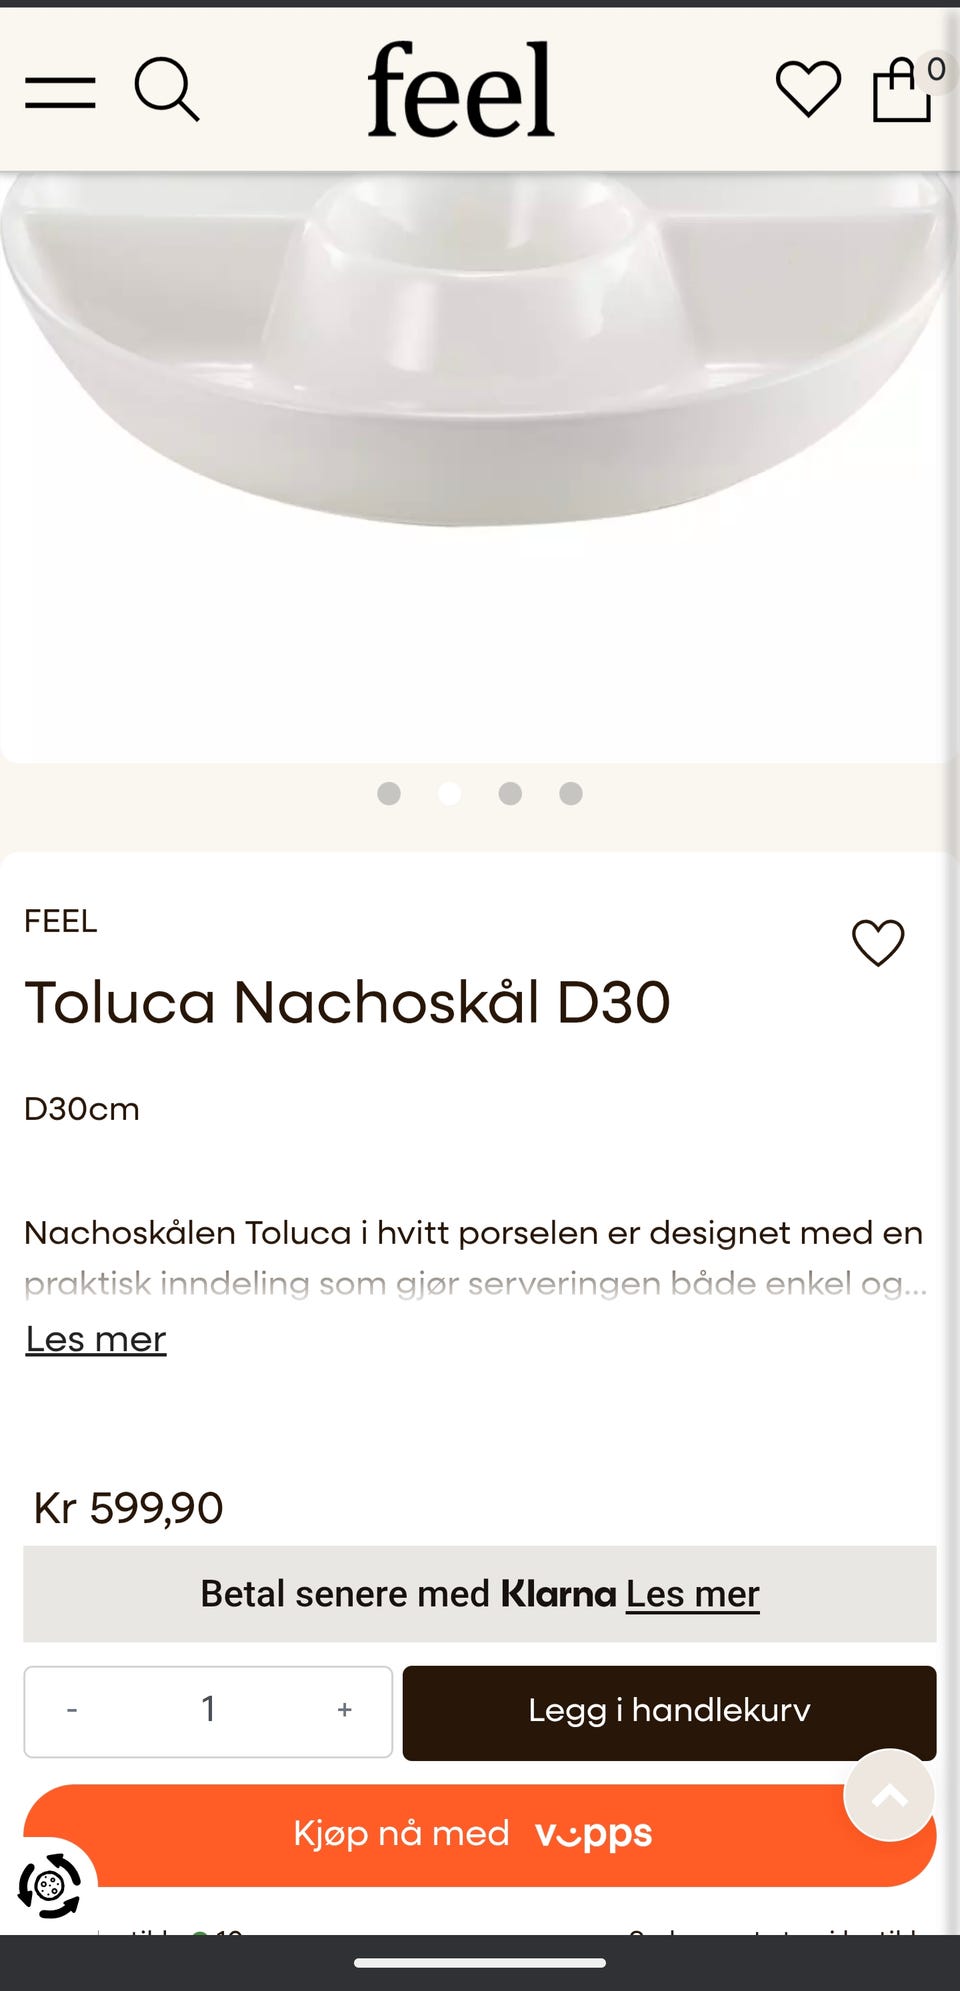Increase quantity with plus button

pyautogui.click(x=344, y=1710)
